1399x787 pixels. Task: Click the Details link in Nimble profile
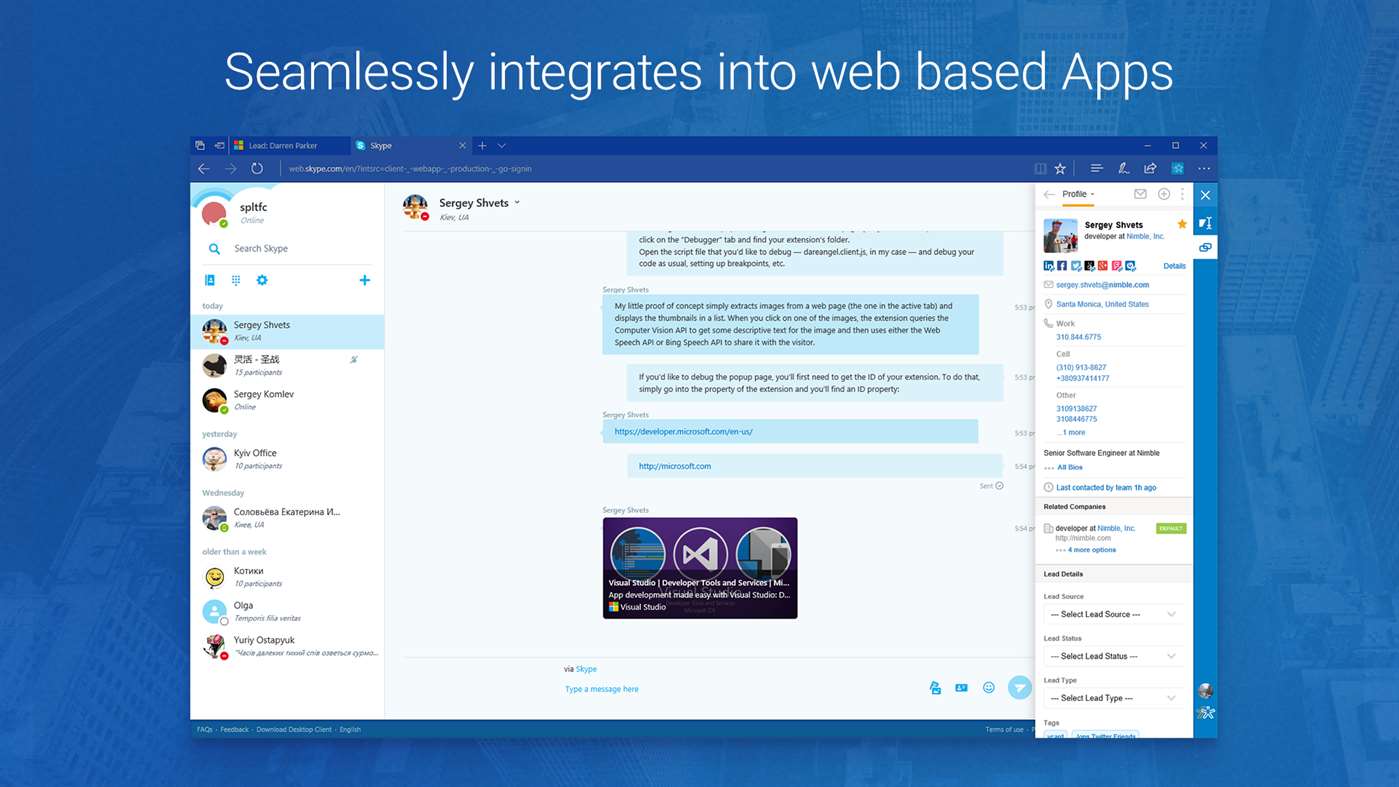tap(1174, 266)
